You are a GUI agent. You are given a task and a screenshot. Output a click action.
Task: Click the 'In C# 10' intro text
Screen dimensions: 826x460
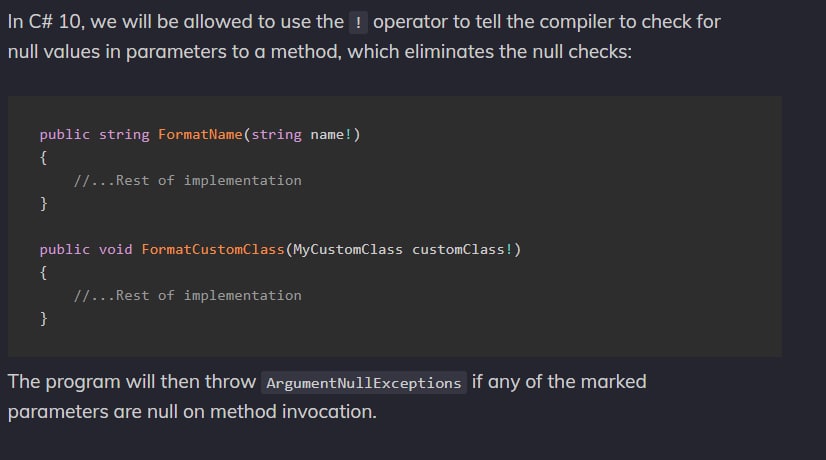44,22
